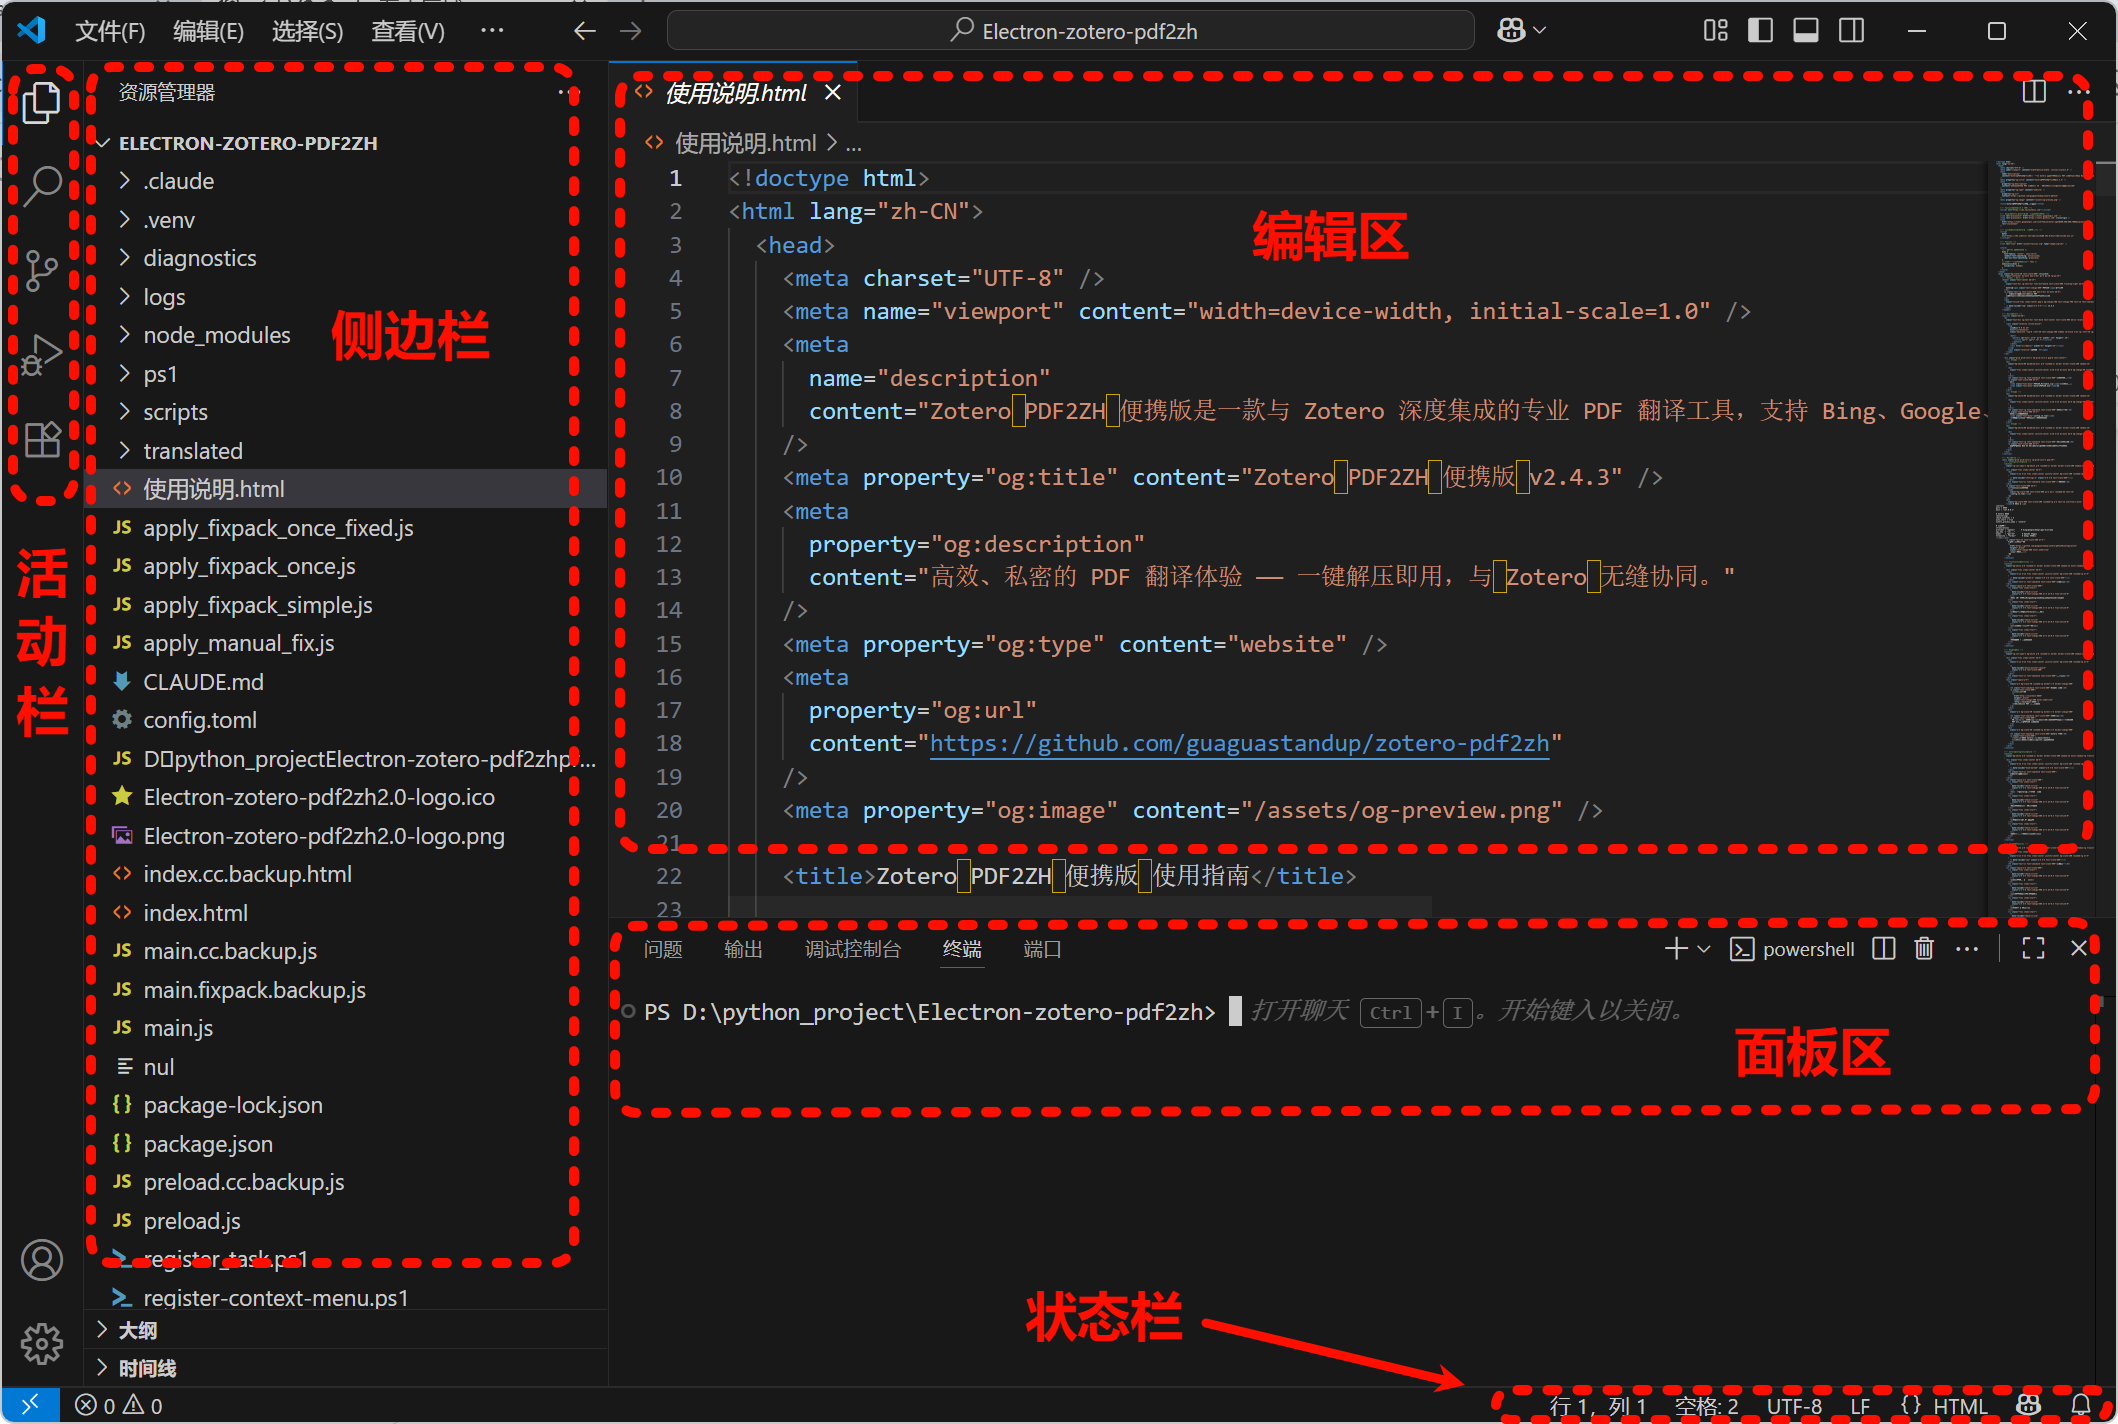The width and height of the screenshot is (2118, 1424).
Task: Expand the 大纲 outline section
Action: tap(137, 1330)
